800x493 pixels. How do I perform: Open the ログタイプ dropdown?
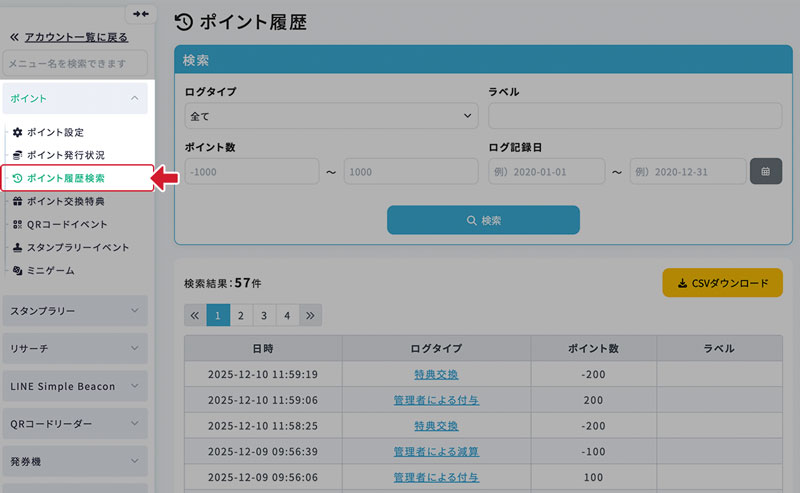(331, 116)
